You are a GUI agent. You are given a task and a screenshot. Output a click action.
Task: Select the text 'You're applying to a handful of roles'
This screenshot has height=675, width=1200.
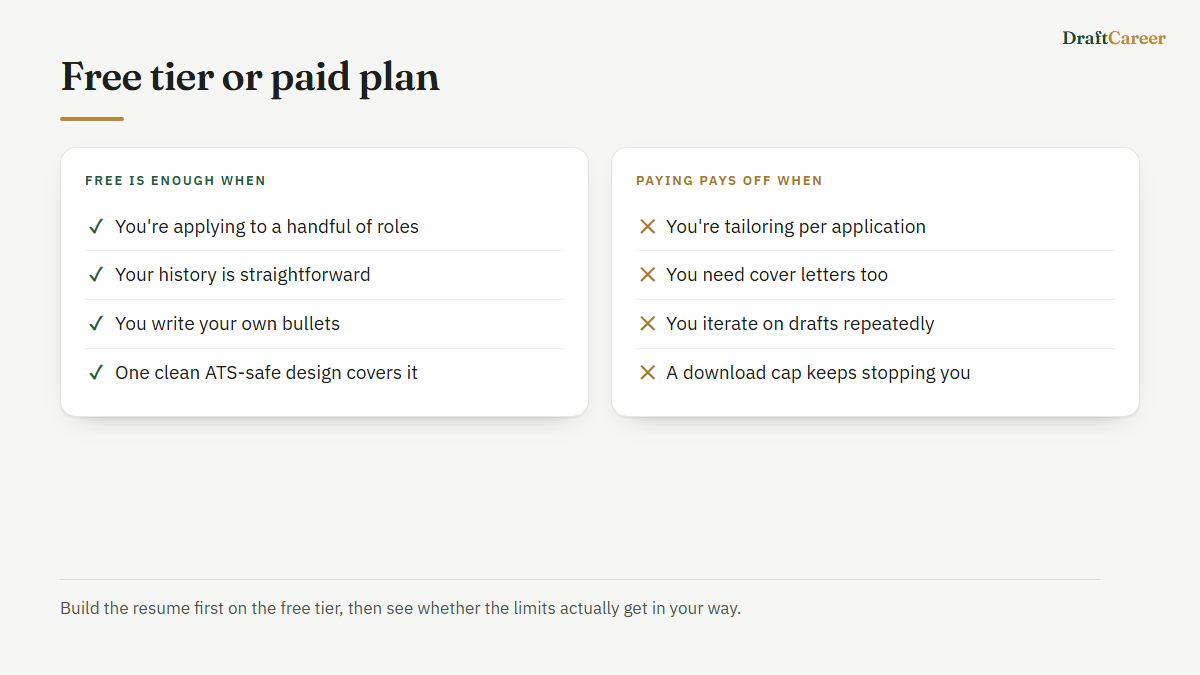point(267,227)
